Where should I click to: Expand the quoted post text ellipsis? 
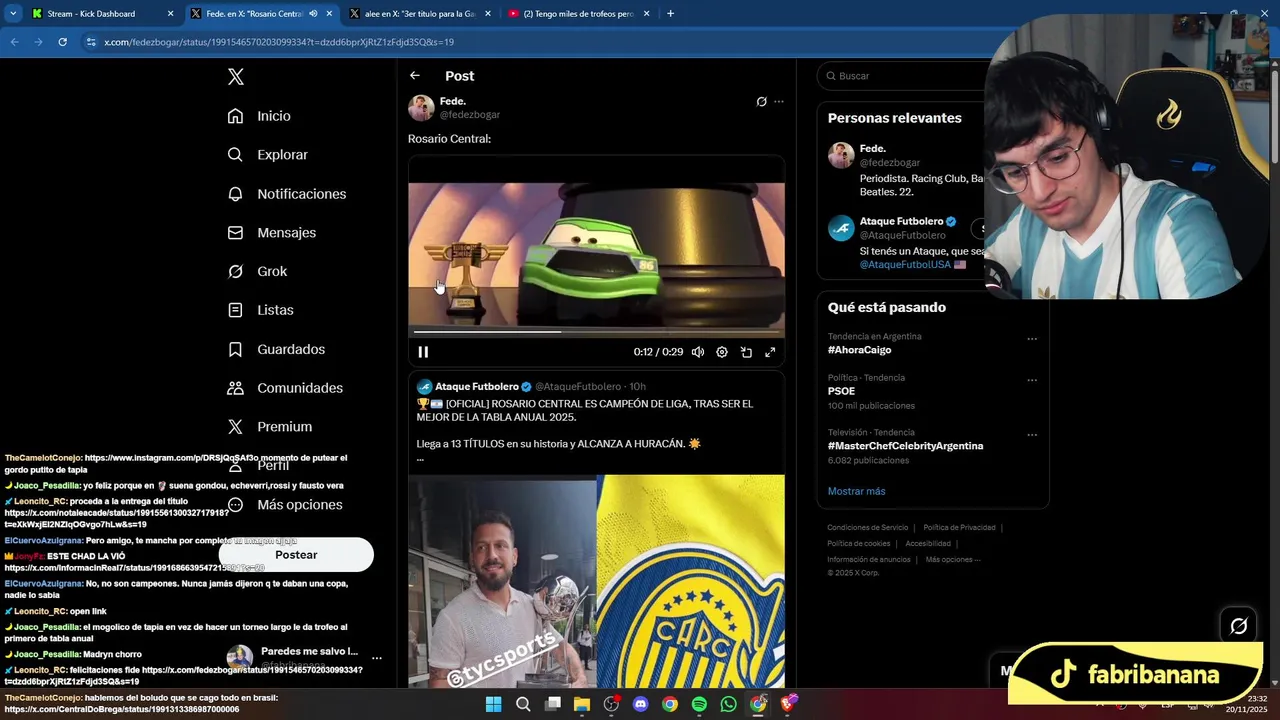click(420, 458)
